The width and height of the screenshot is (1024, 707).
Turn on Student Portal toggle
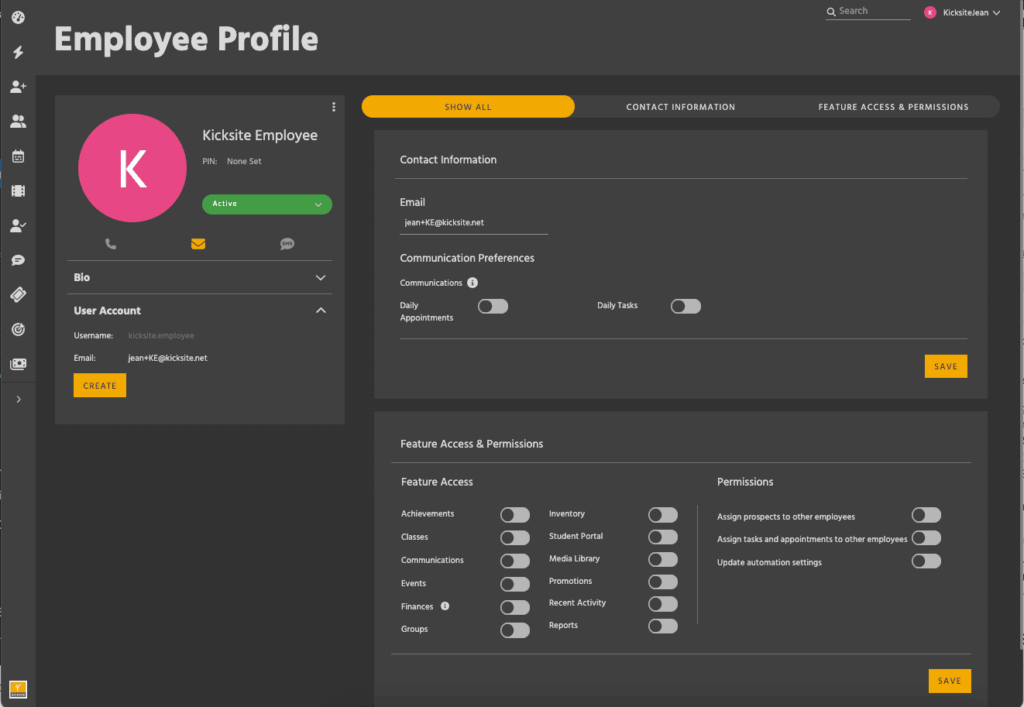coord(663,537)
